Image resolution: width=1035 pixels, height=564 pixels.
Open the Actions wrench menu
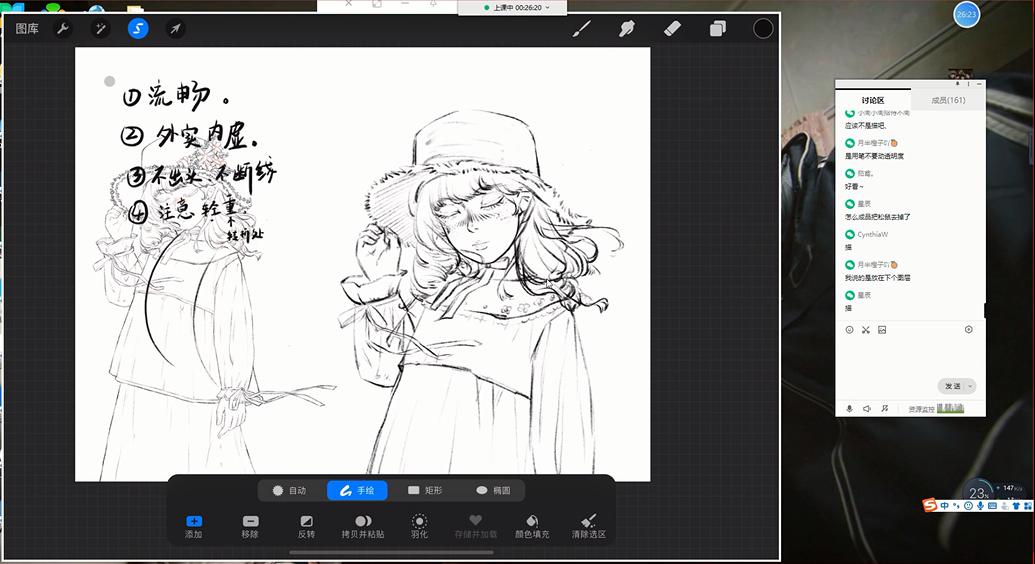63,28
